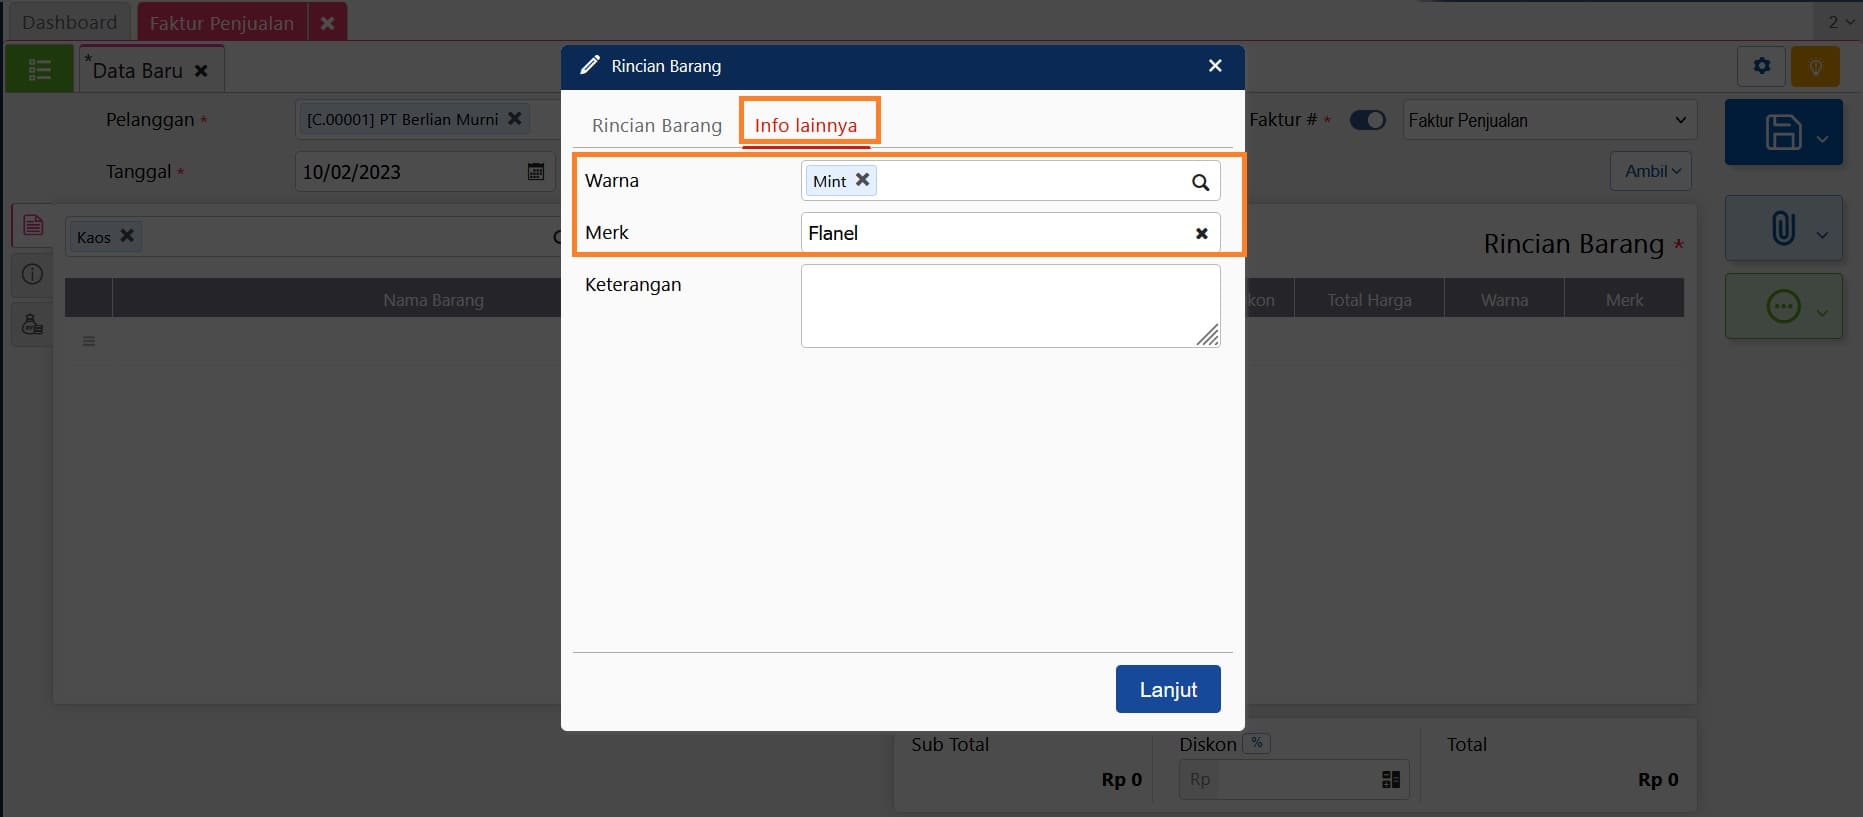Expand the tab count dropdown showing 2
The image size is (1863, 817).
tap(1840, 22)
